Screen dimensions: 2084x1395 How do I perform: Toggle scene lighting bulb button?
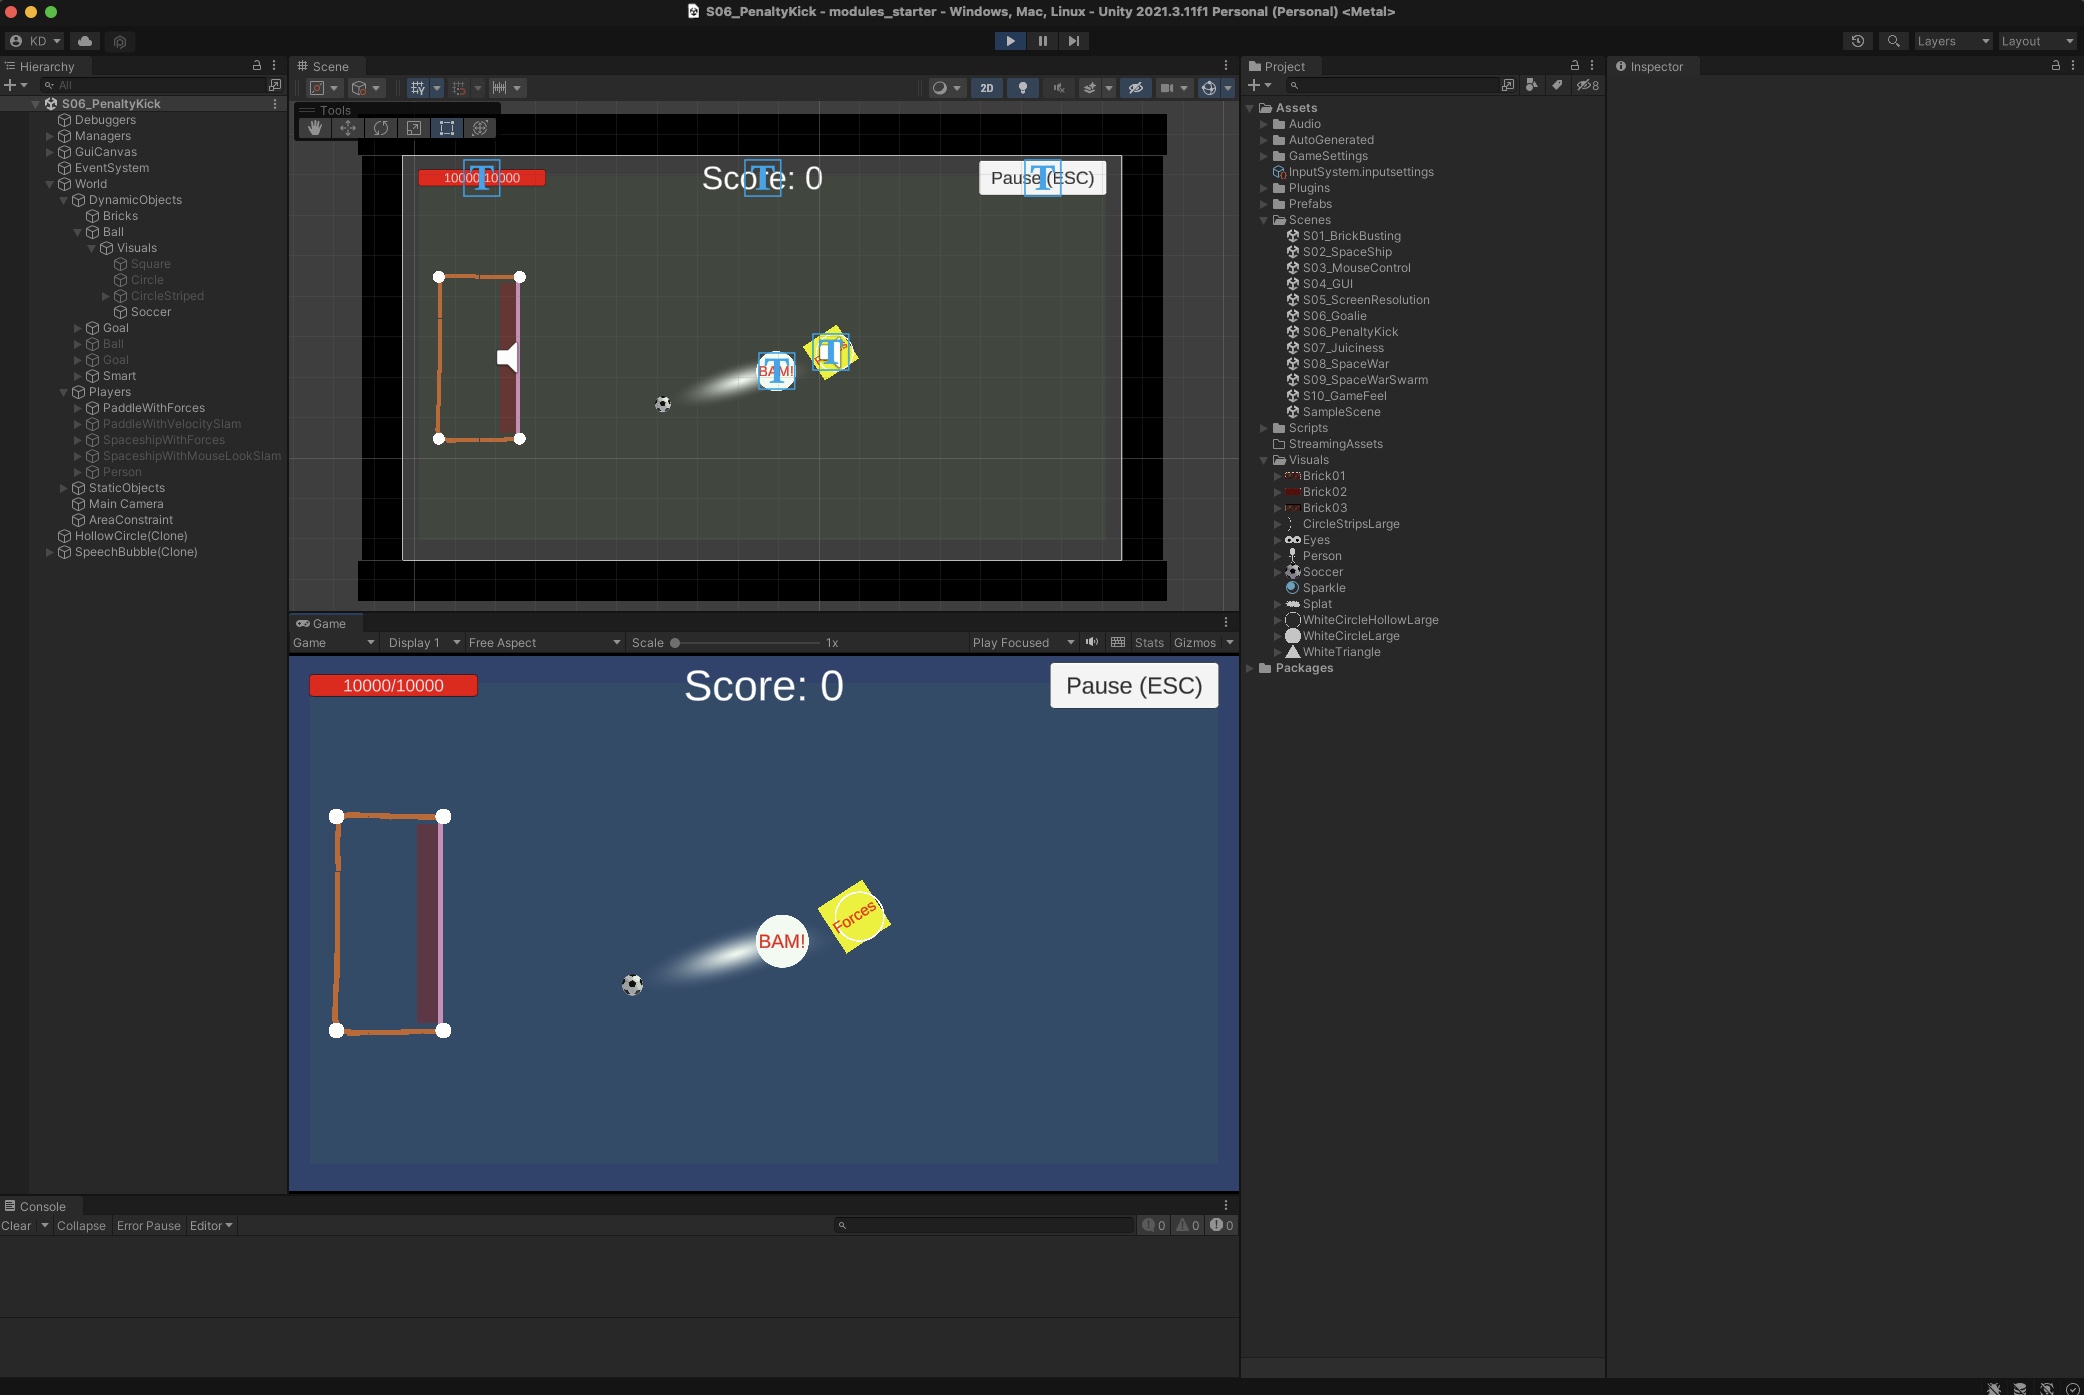(1022, 88)
